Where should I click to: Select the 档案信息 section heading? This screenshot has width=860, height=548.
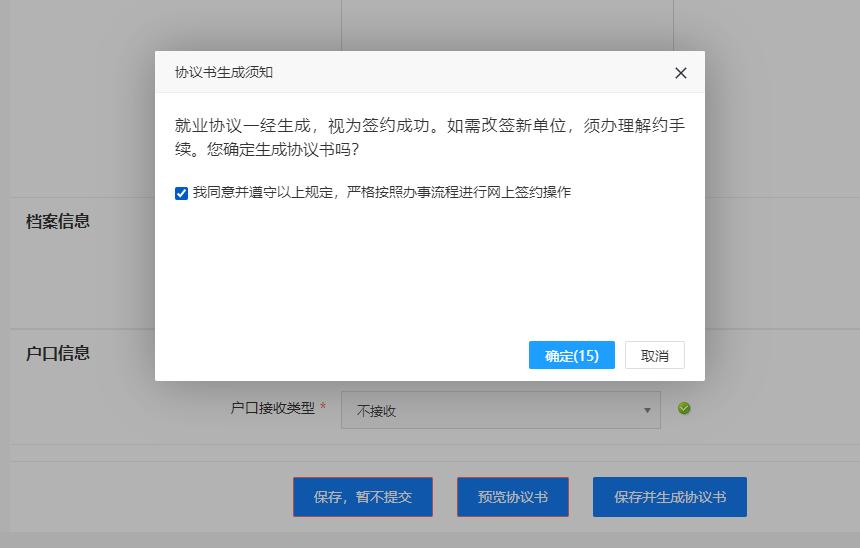point(58,222)
